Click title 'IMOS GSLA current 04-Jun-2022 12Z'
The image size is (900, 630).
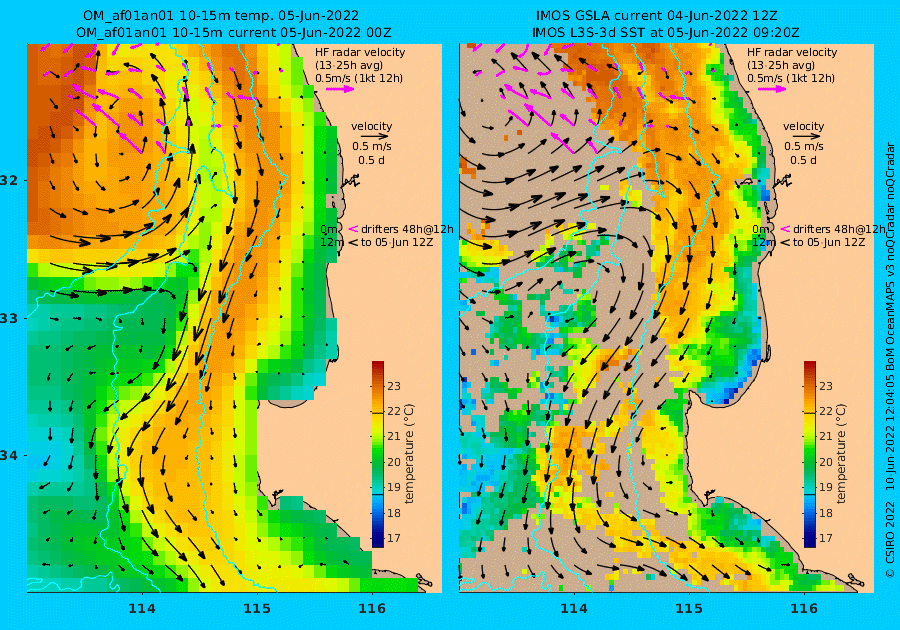(x=657, y=15)
